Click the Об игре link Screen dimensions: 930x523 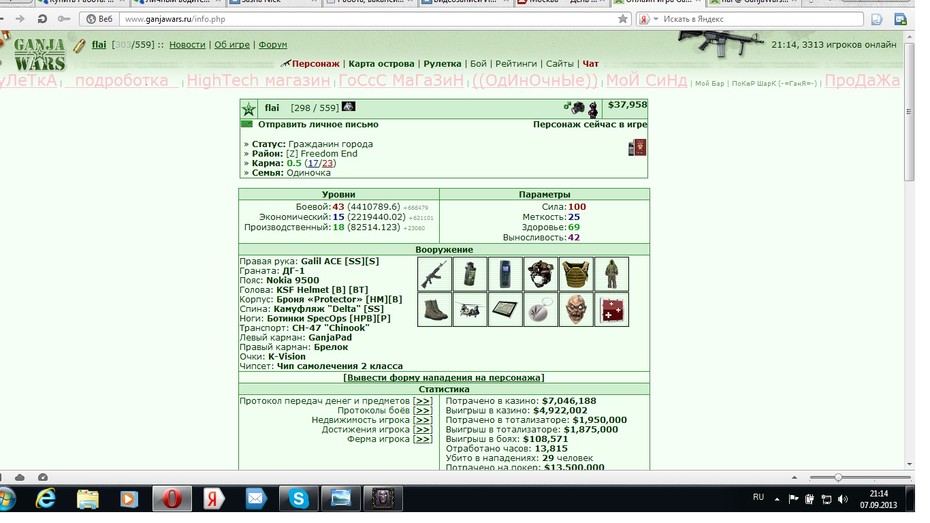click(x=232, y=44)
